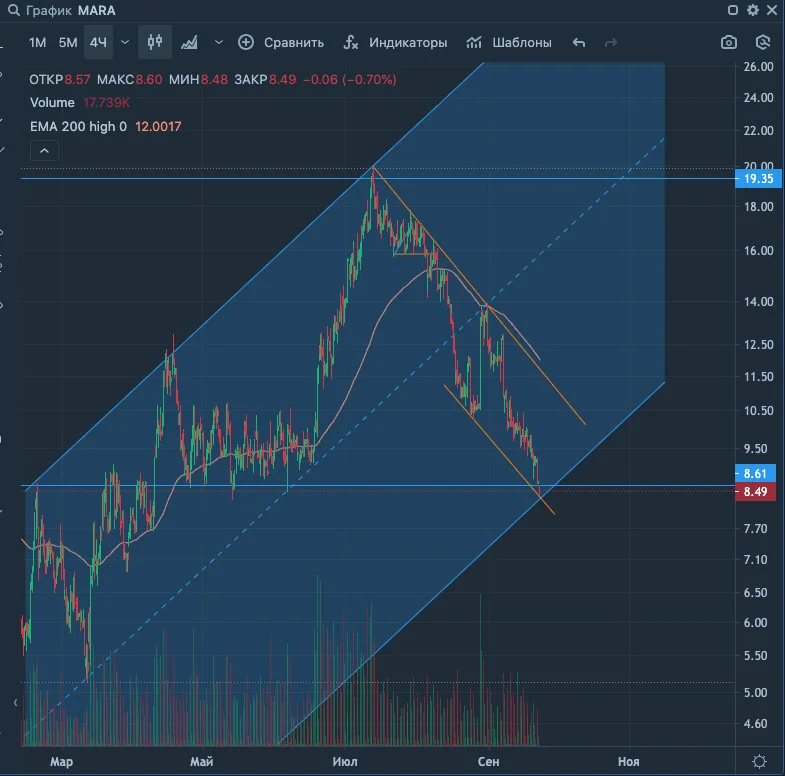This screenshot has height=776, width=785.
Task: Click the Июл label on time axis
Action: pyautogui.click(x=345, y=761)
